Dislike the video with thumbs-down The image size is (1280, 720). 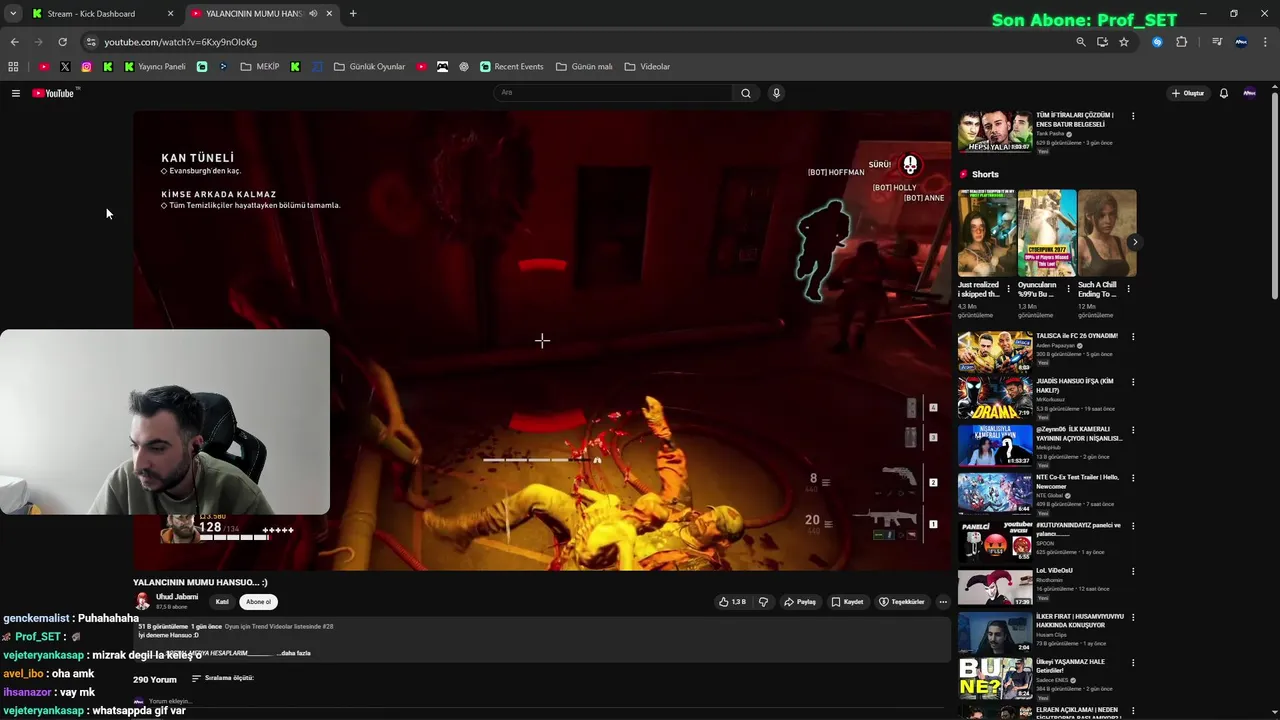(x=763, y=602)
